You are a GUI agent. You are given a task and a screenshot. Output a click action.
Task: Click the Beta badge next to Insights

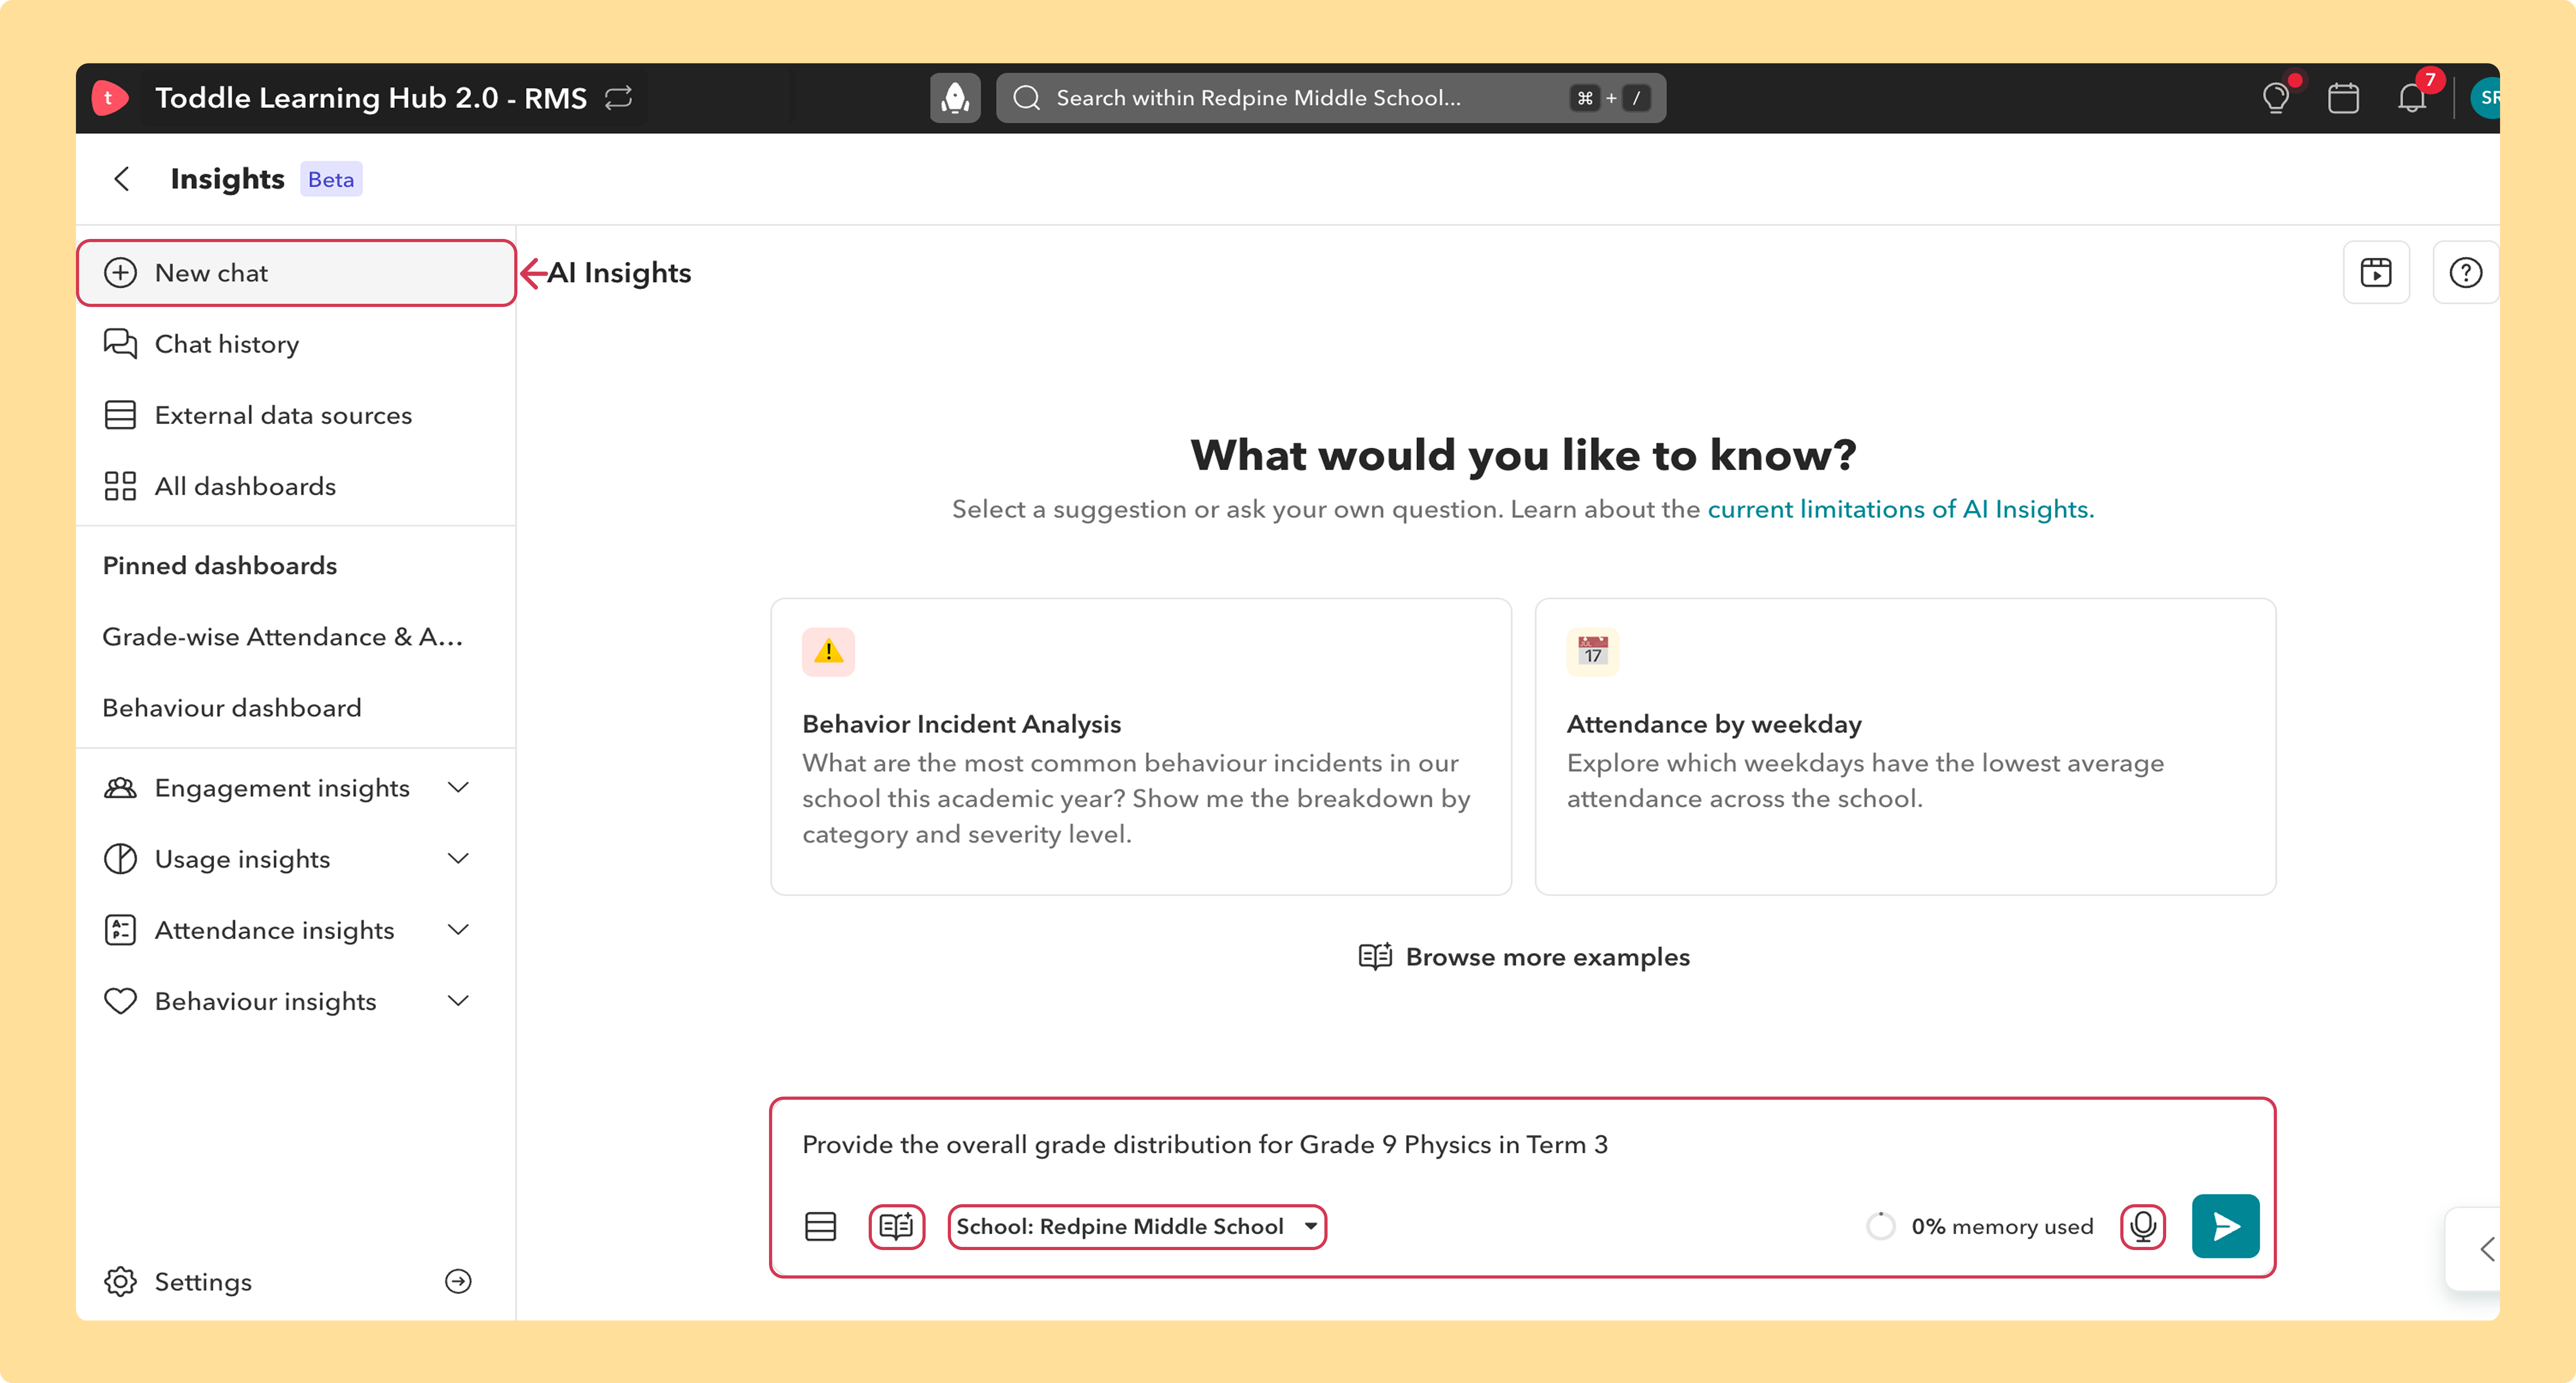point(331,179)
